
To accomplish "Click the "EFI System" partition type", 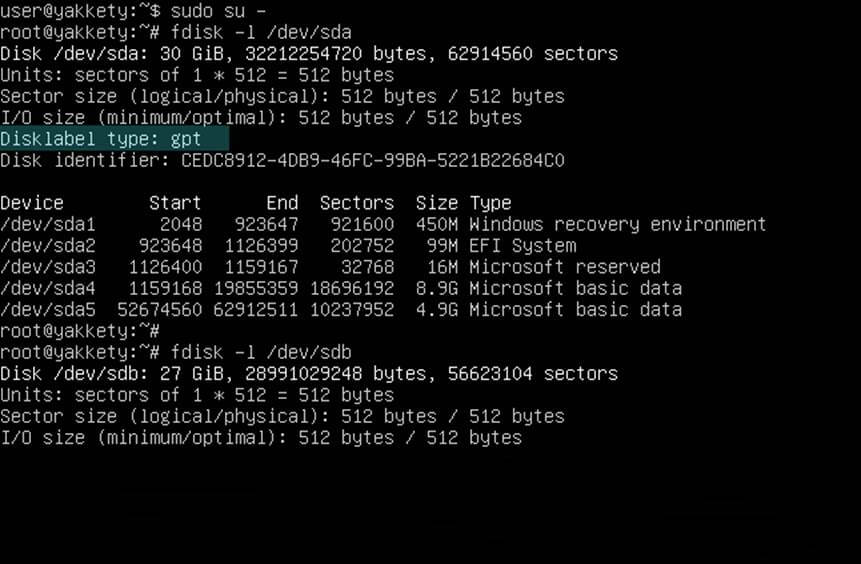I will pyautogui.click(x=522, y=246).
